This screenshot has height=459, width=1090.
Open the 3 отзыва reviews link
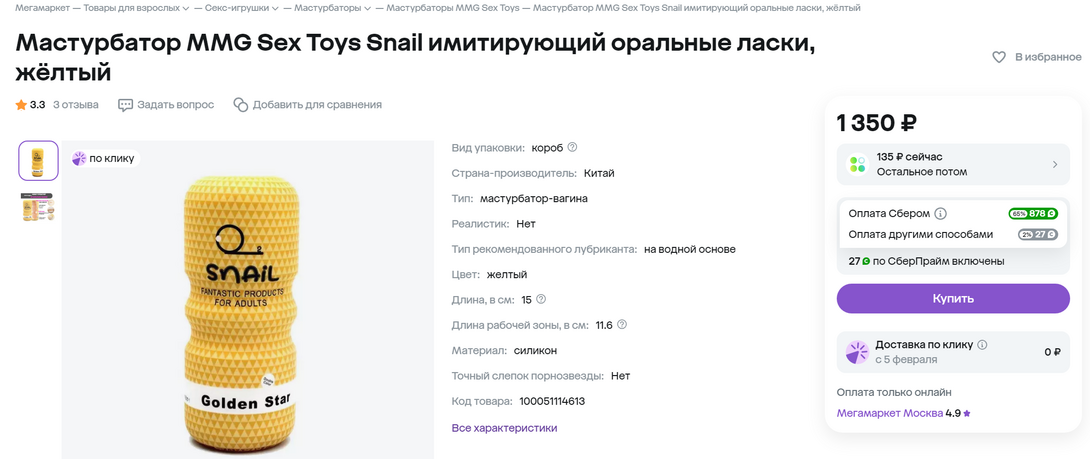click(x=76, y=105)
